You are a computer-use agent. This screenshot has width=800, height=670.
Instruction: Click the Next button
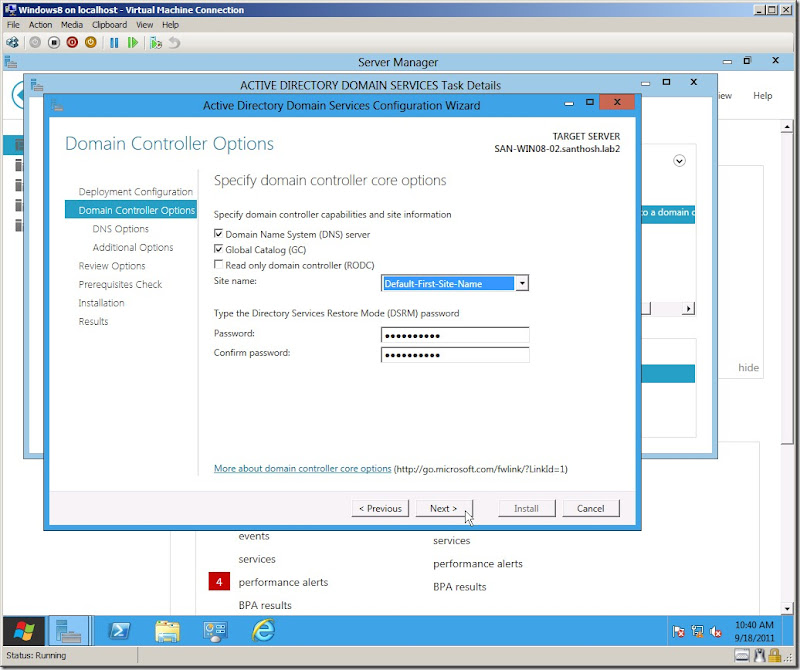point(443,508)
